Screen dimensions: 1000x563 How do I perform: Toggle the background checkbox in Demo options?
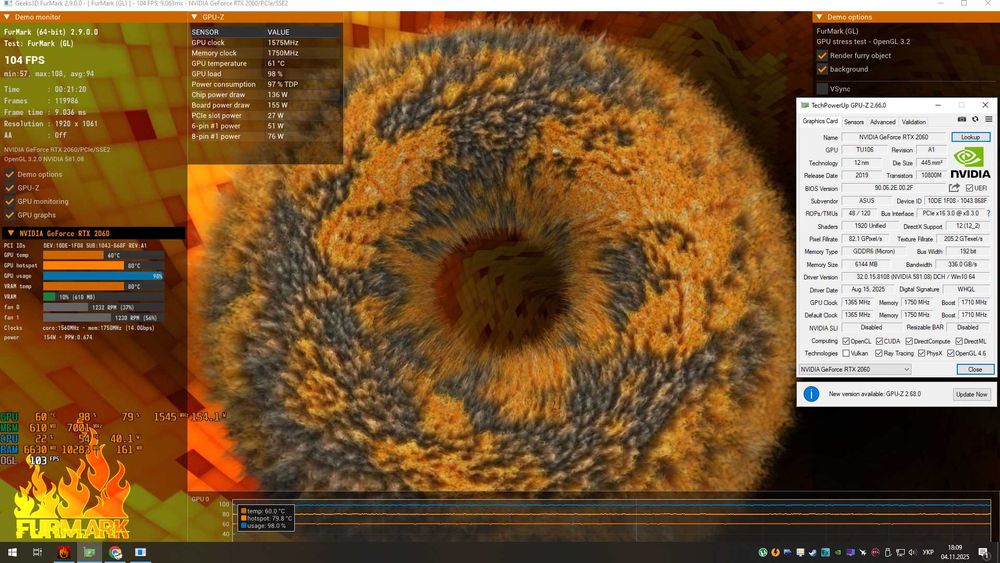(x=822, y=69)
